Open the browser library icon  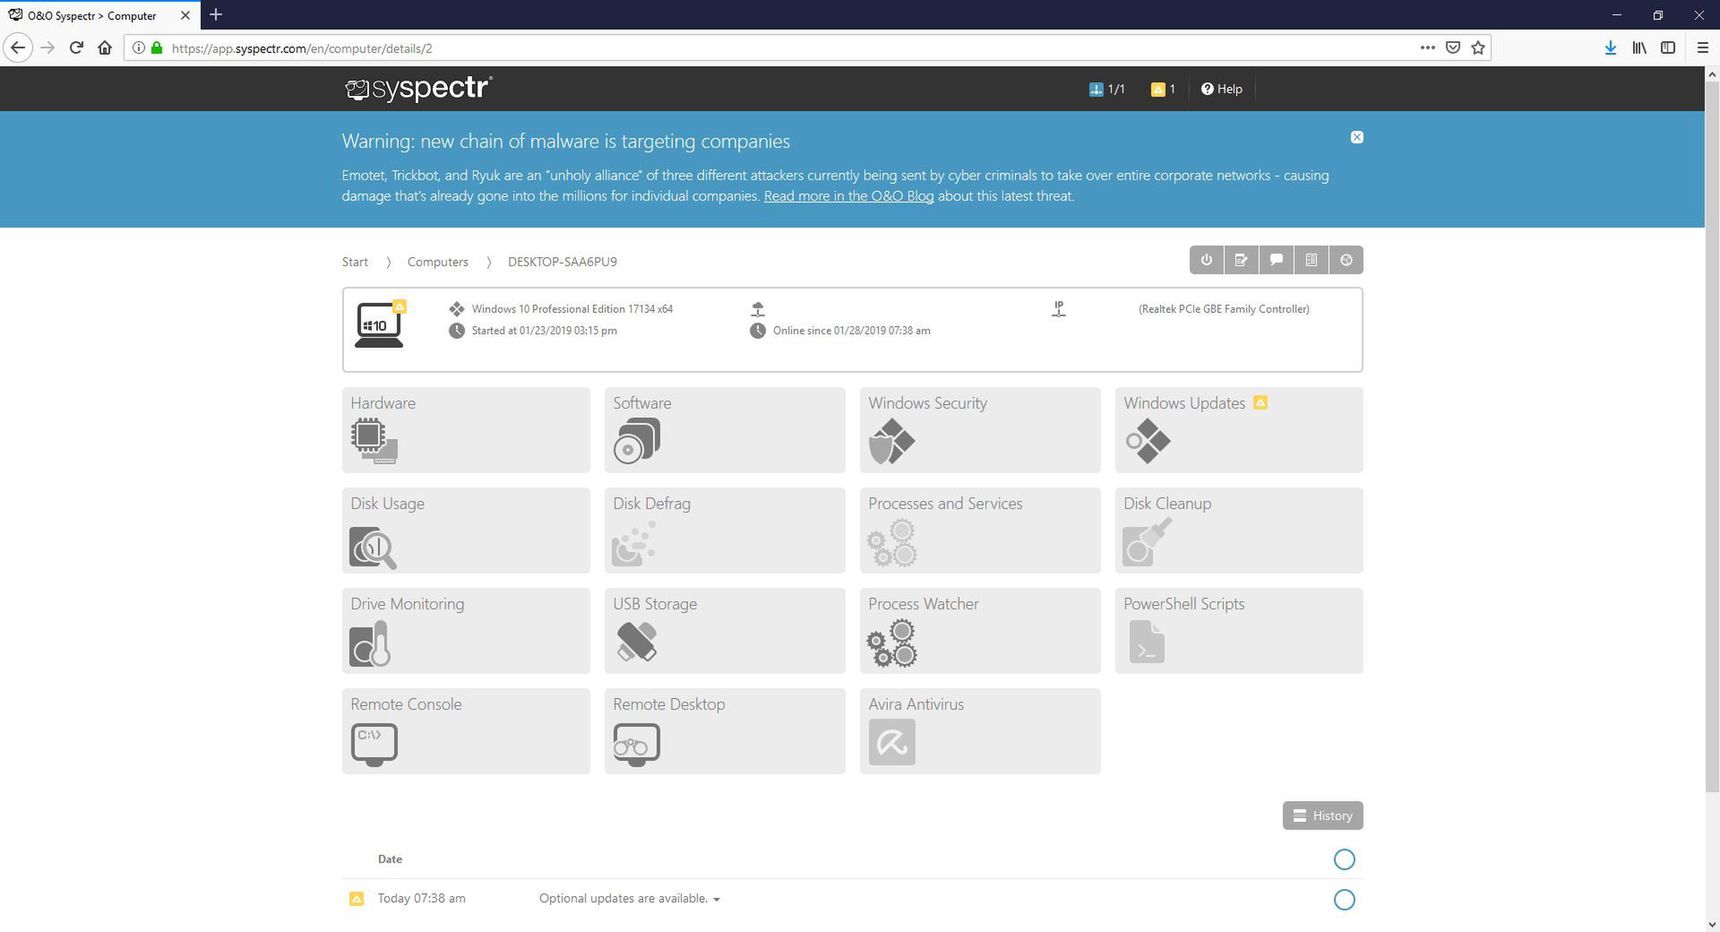pos(1639,48)
